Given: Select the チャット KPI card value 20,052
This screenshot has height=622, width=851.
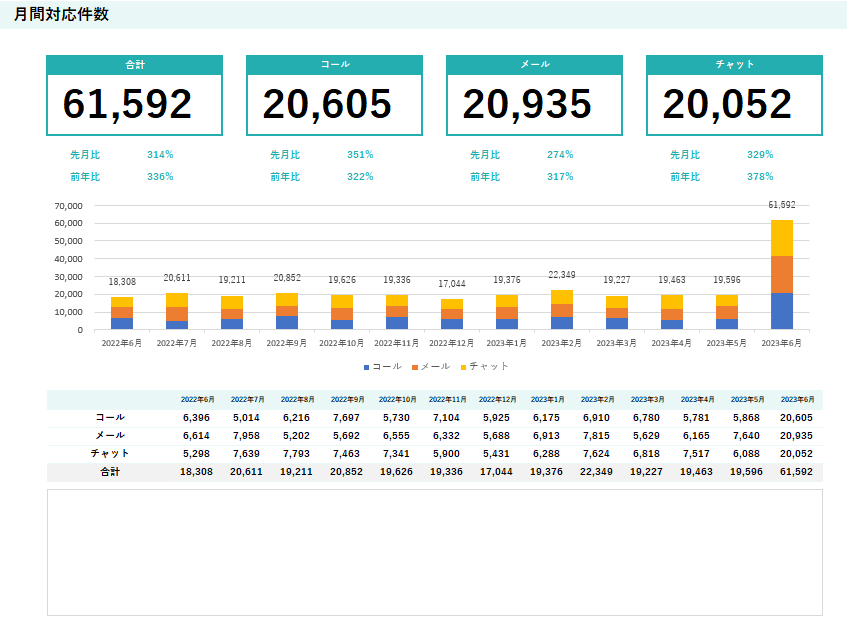Looking at the screenshot, I should tap(727, 105).
